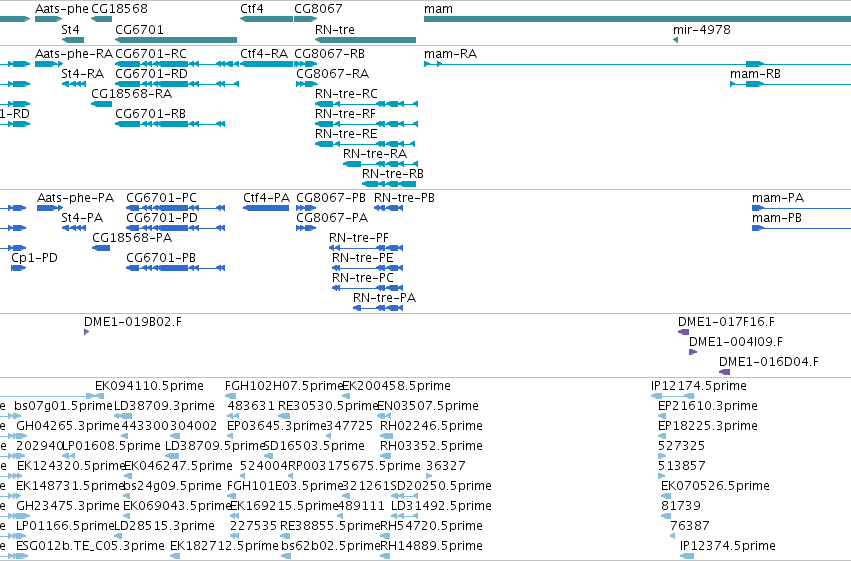Select the CG6701 gene label
851x561 pixels.
coord(139,30)
